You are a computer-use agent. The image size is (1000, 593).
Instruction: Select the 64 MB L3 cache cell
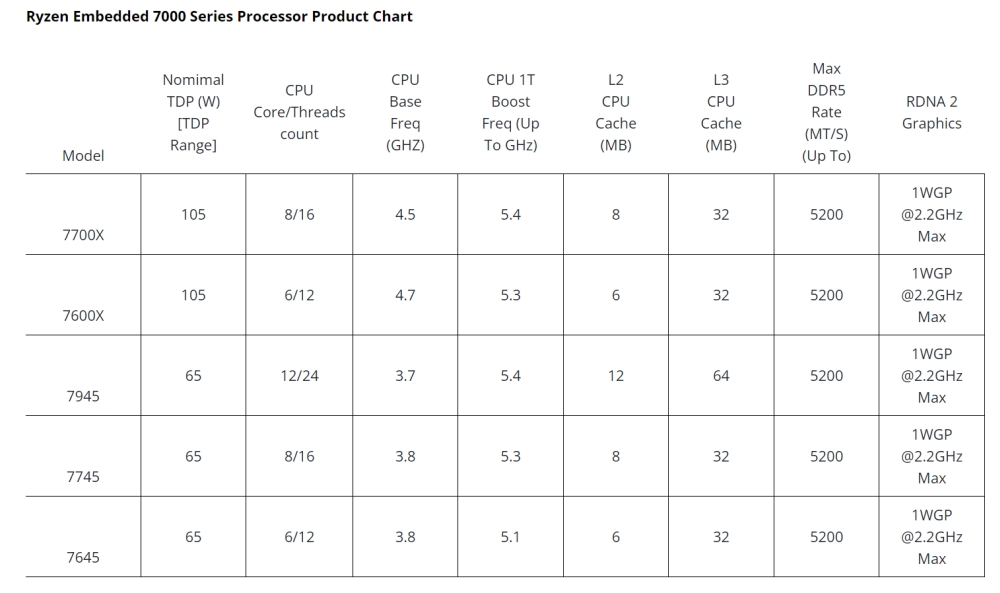tap(721, 376)
